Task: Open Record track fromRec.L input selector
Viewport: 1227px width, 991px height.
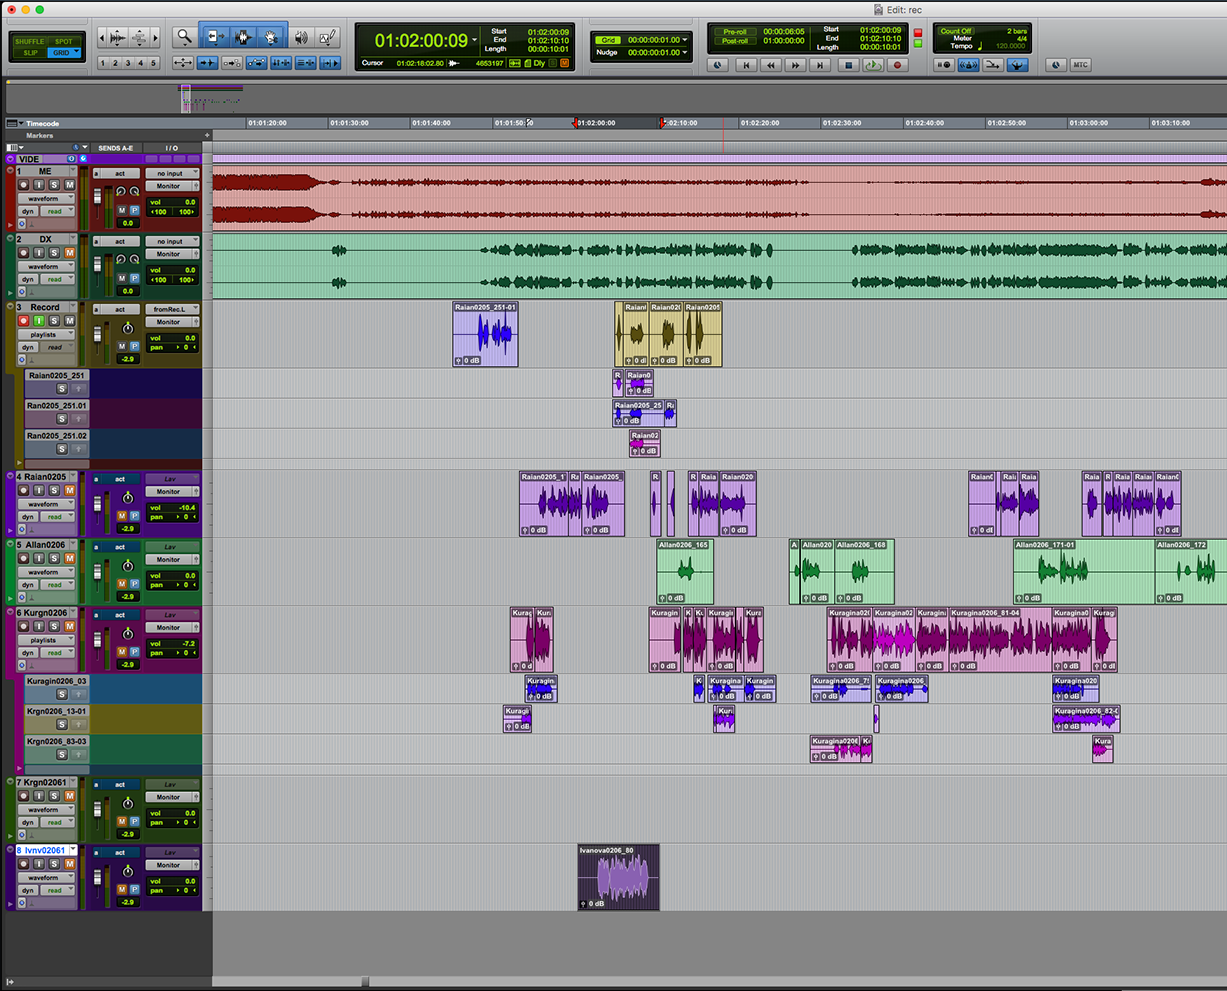Action: pos(171,309)
